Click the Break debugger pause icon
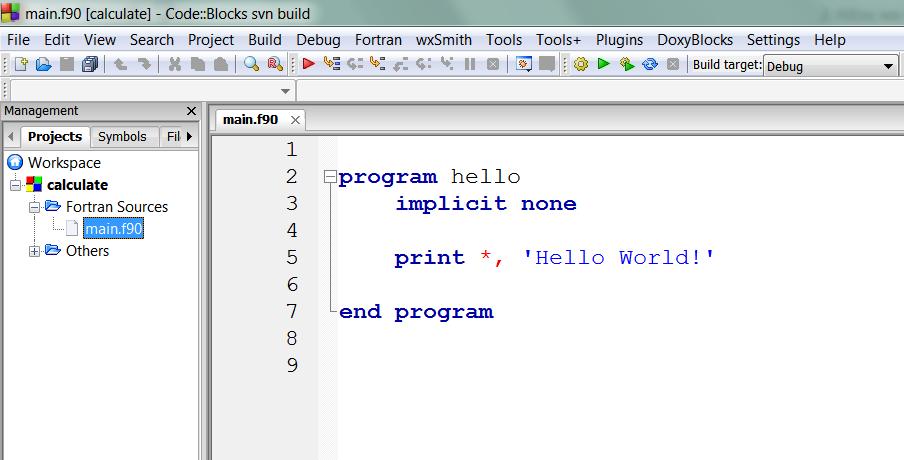Screen dimensions: 904x460 (470, 64)
